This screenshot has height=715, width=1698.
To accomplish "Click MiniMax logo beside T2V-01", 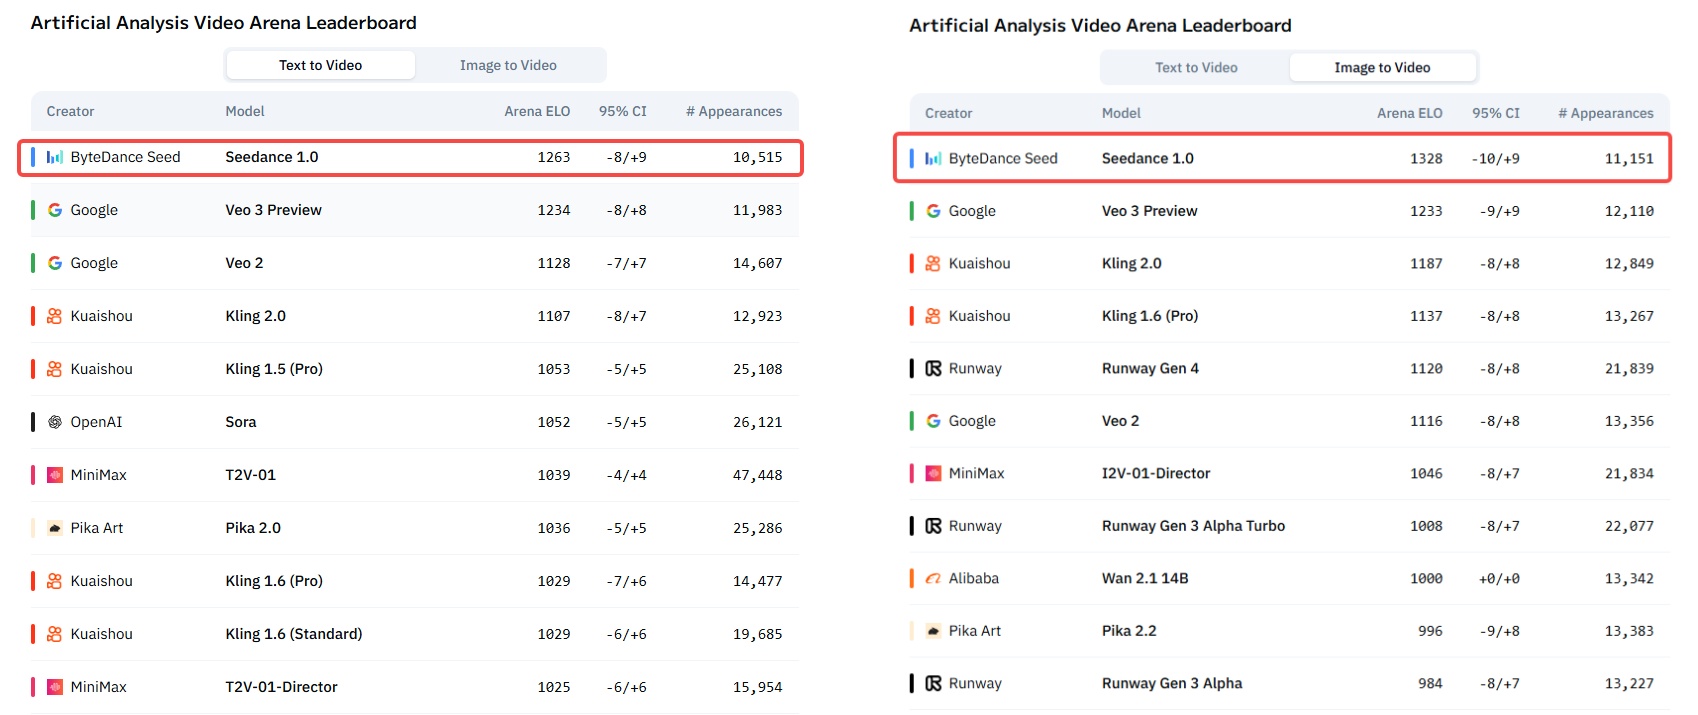I will click(55, 475).
